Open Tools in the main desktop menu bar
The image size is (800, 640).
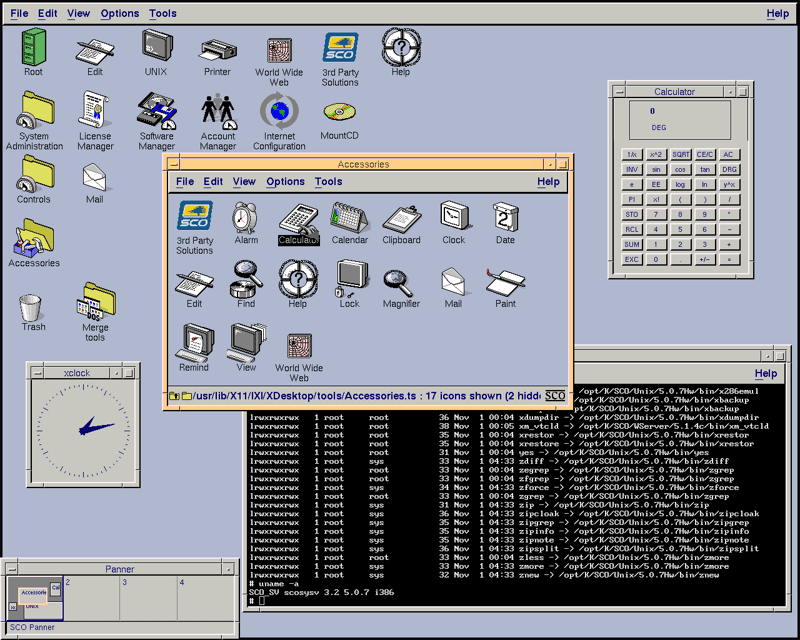pyautogui.click(x=162, y=14)
